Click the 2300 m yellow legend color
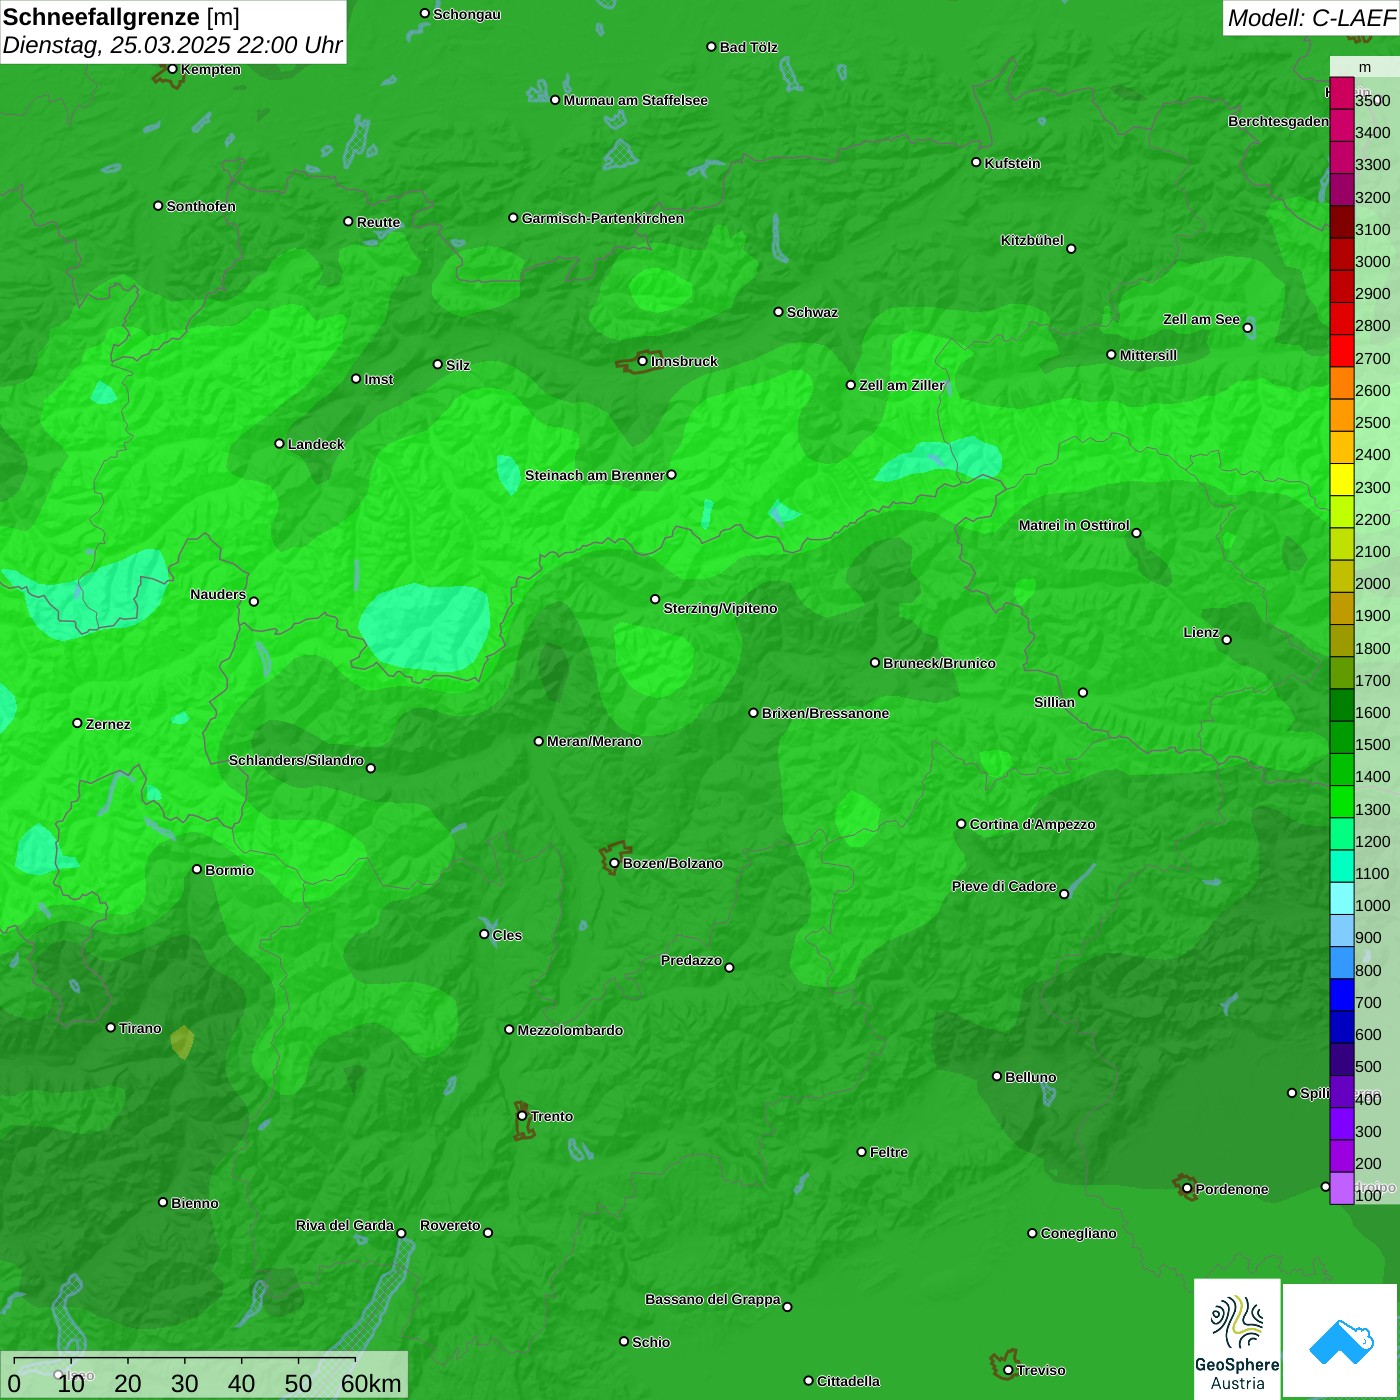 1341,479
